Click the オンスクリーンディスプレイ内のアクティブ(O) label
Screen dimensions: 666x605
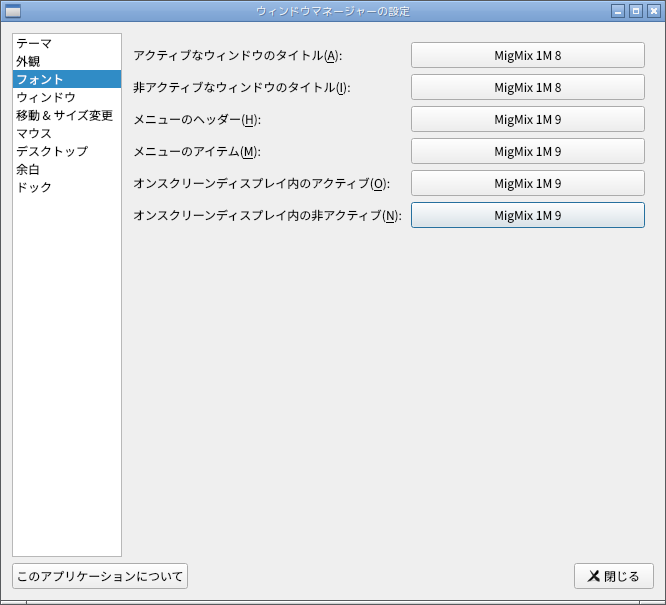[x=262, y=184]
